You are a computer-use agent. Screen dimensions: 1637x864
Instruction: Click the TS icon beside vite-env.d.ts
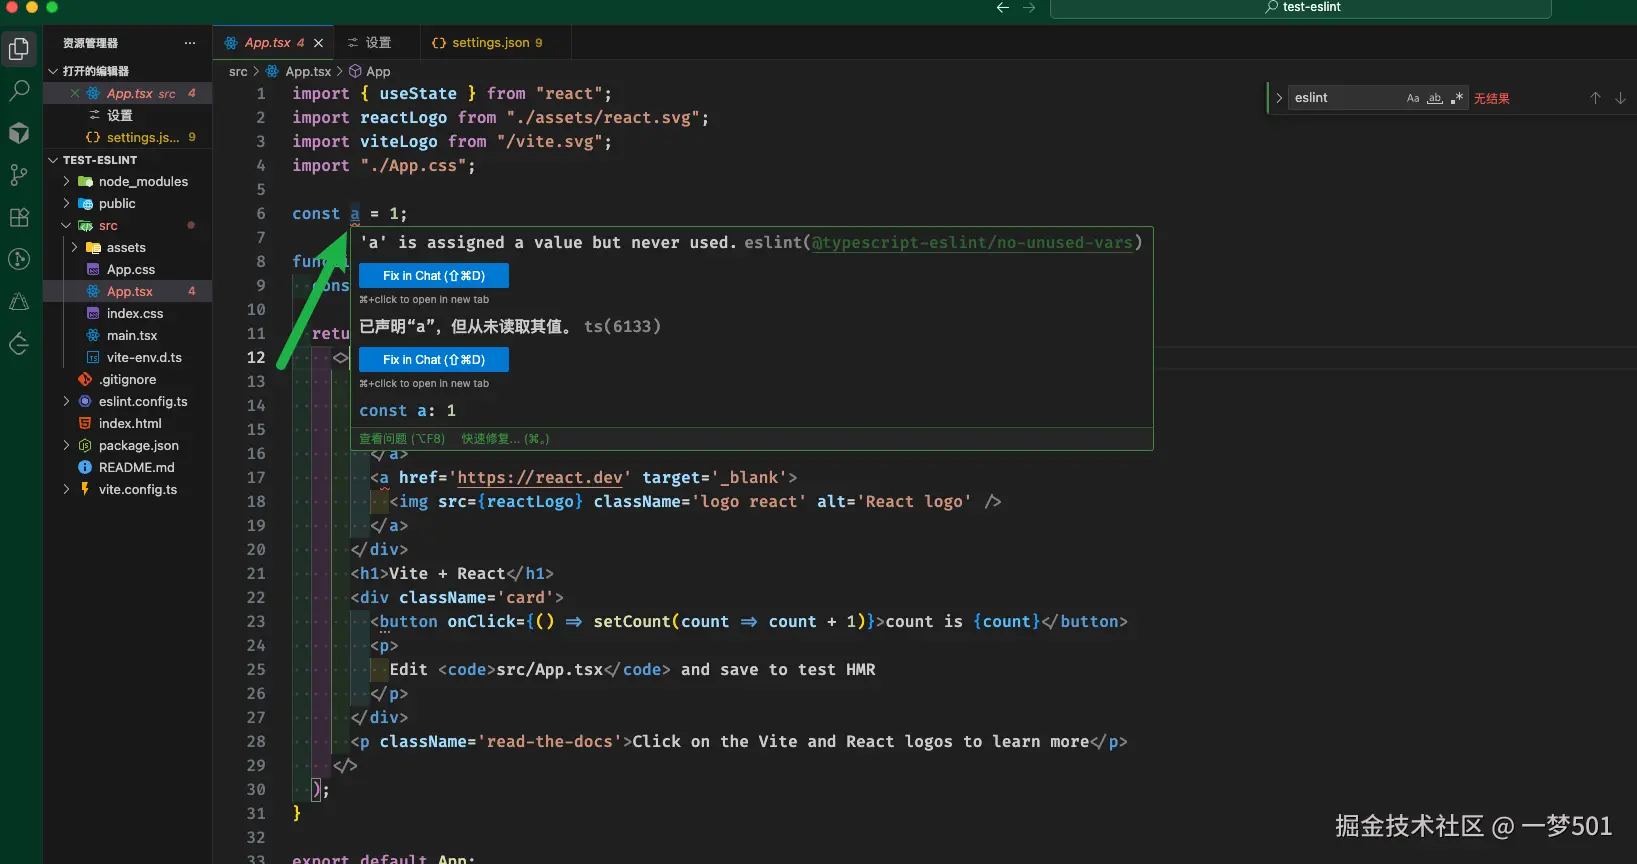[x=93, y=357]
